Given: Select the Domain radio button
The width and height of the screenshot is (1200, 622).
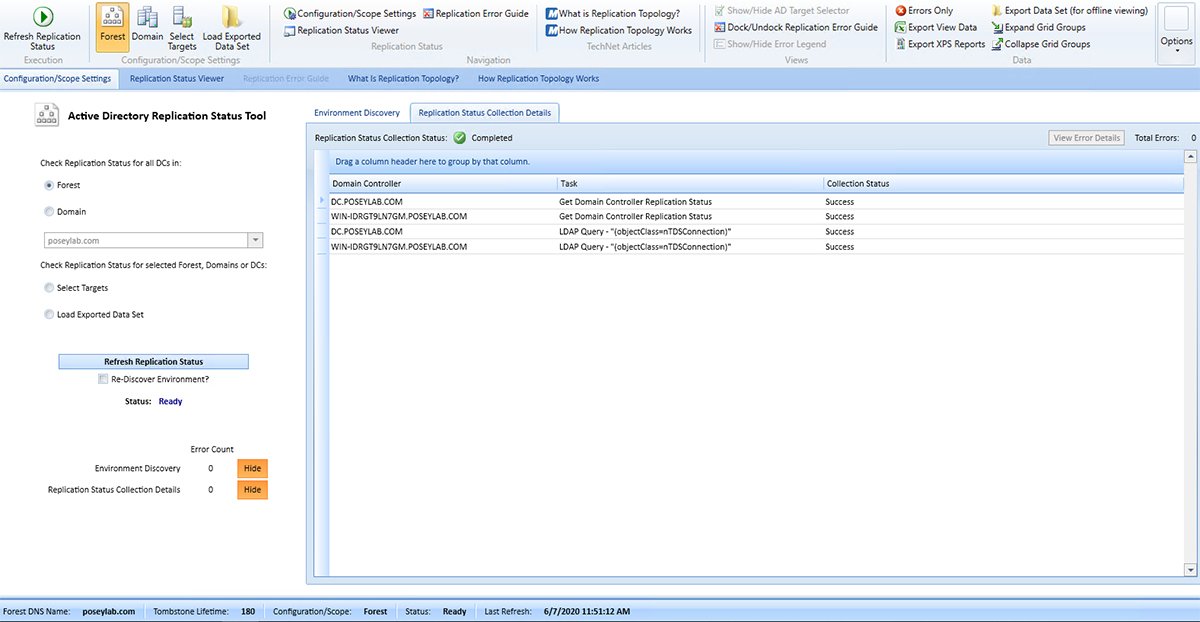Looking at the screenshot, I should [50, 212].
